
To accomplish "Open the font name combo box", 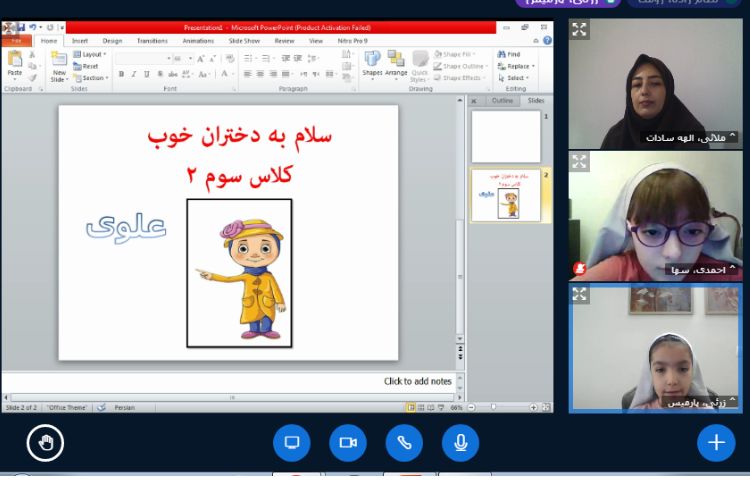I will pos(143,58).
